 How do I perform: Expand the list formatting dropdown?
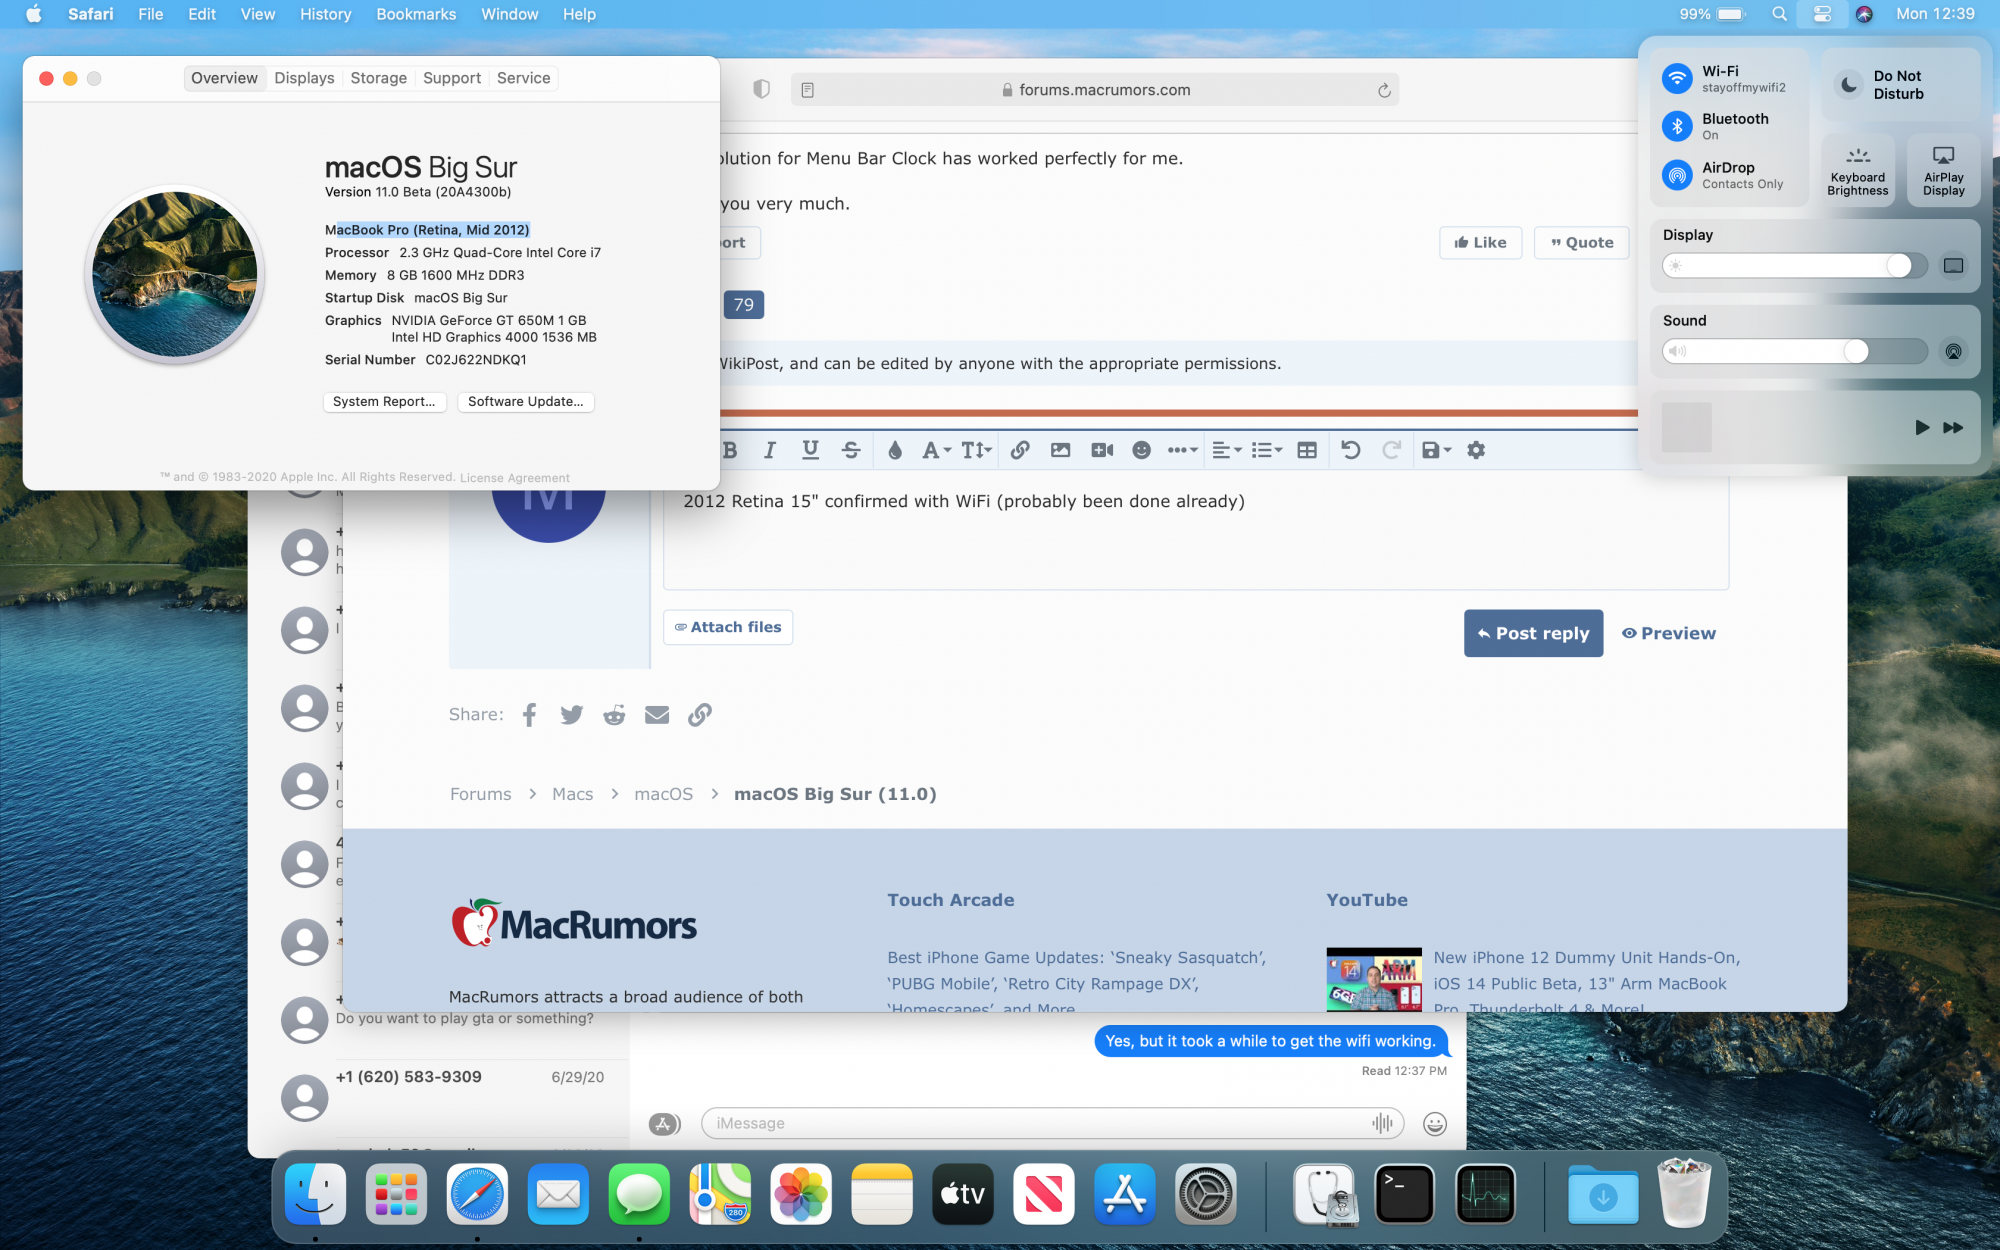[x=1266, y=450]
